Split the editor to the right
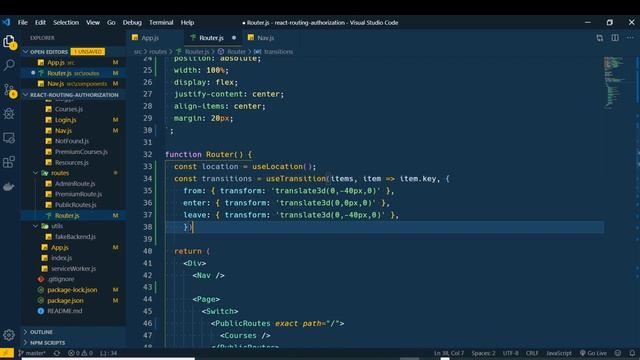Screen dimensions: 640x360 pos(615,38)
